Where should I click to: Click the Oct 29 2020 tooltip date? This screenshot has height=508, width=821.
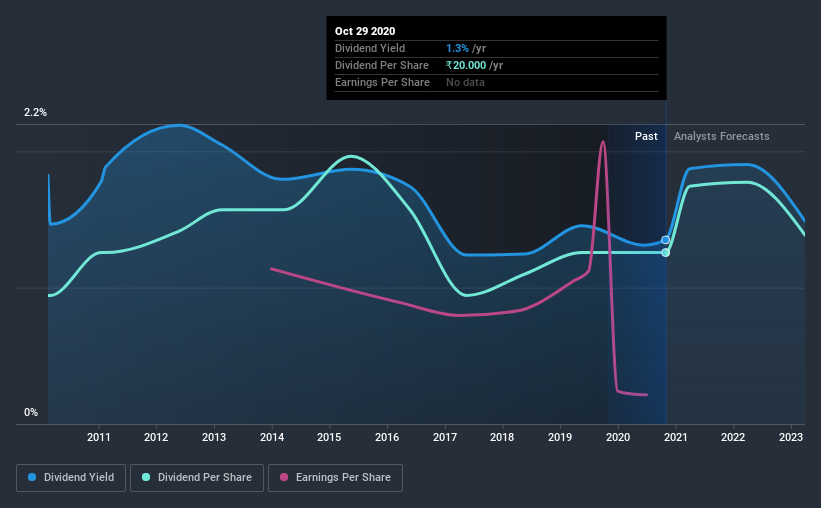365,31
